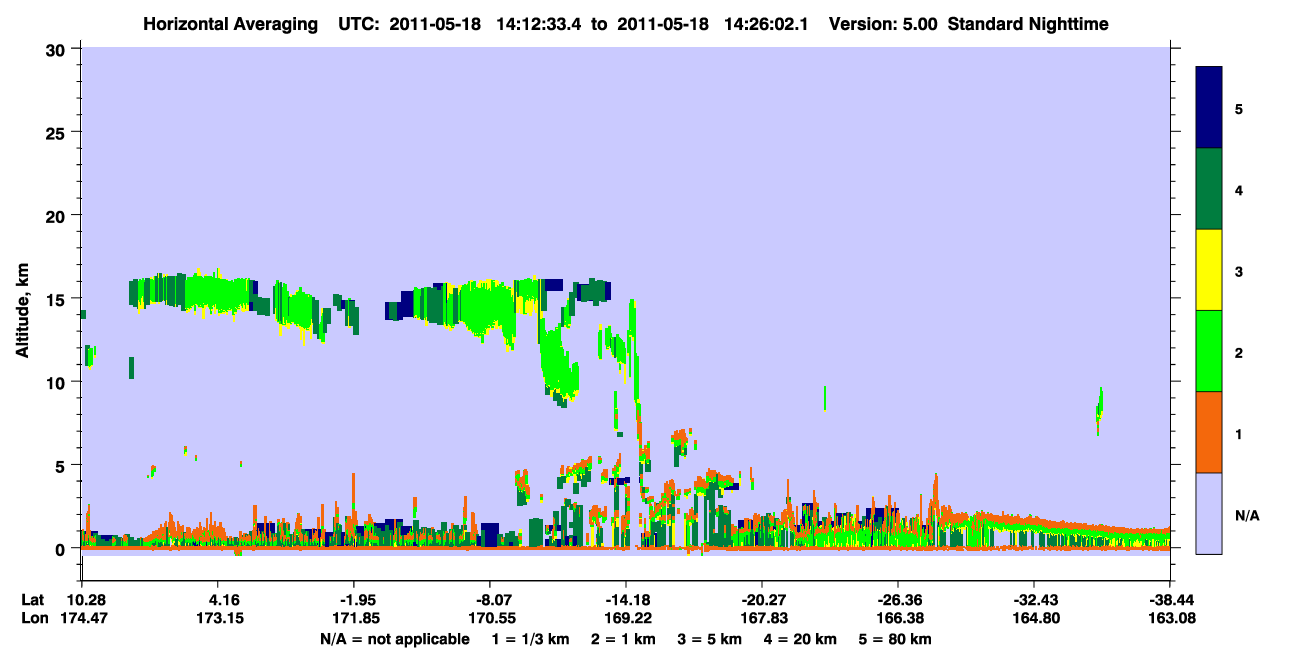1300x667 pixels.
Task: Click legend text '2 = 1 km'
Action: click(623, 639)
